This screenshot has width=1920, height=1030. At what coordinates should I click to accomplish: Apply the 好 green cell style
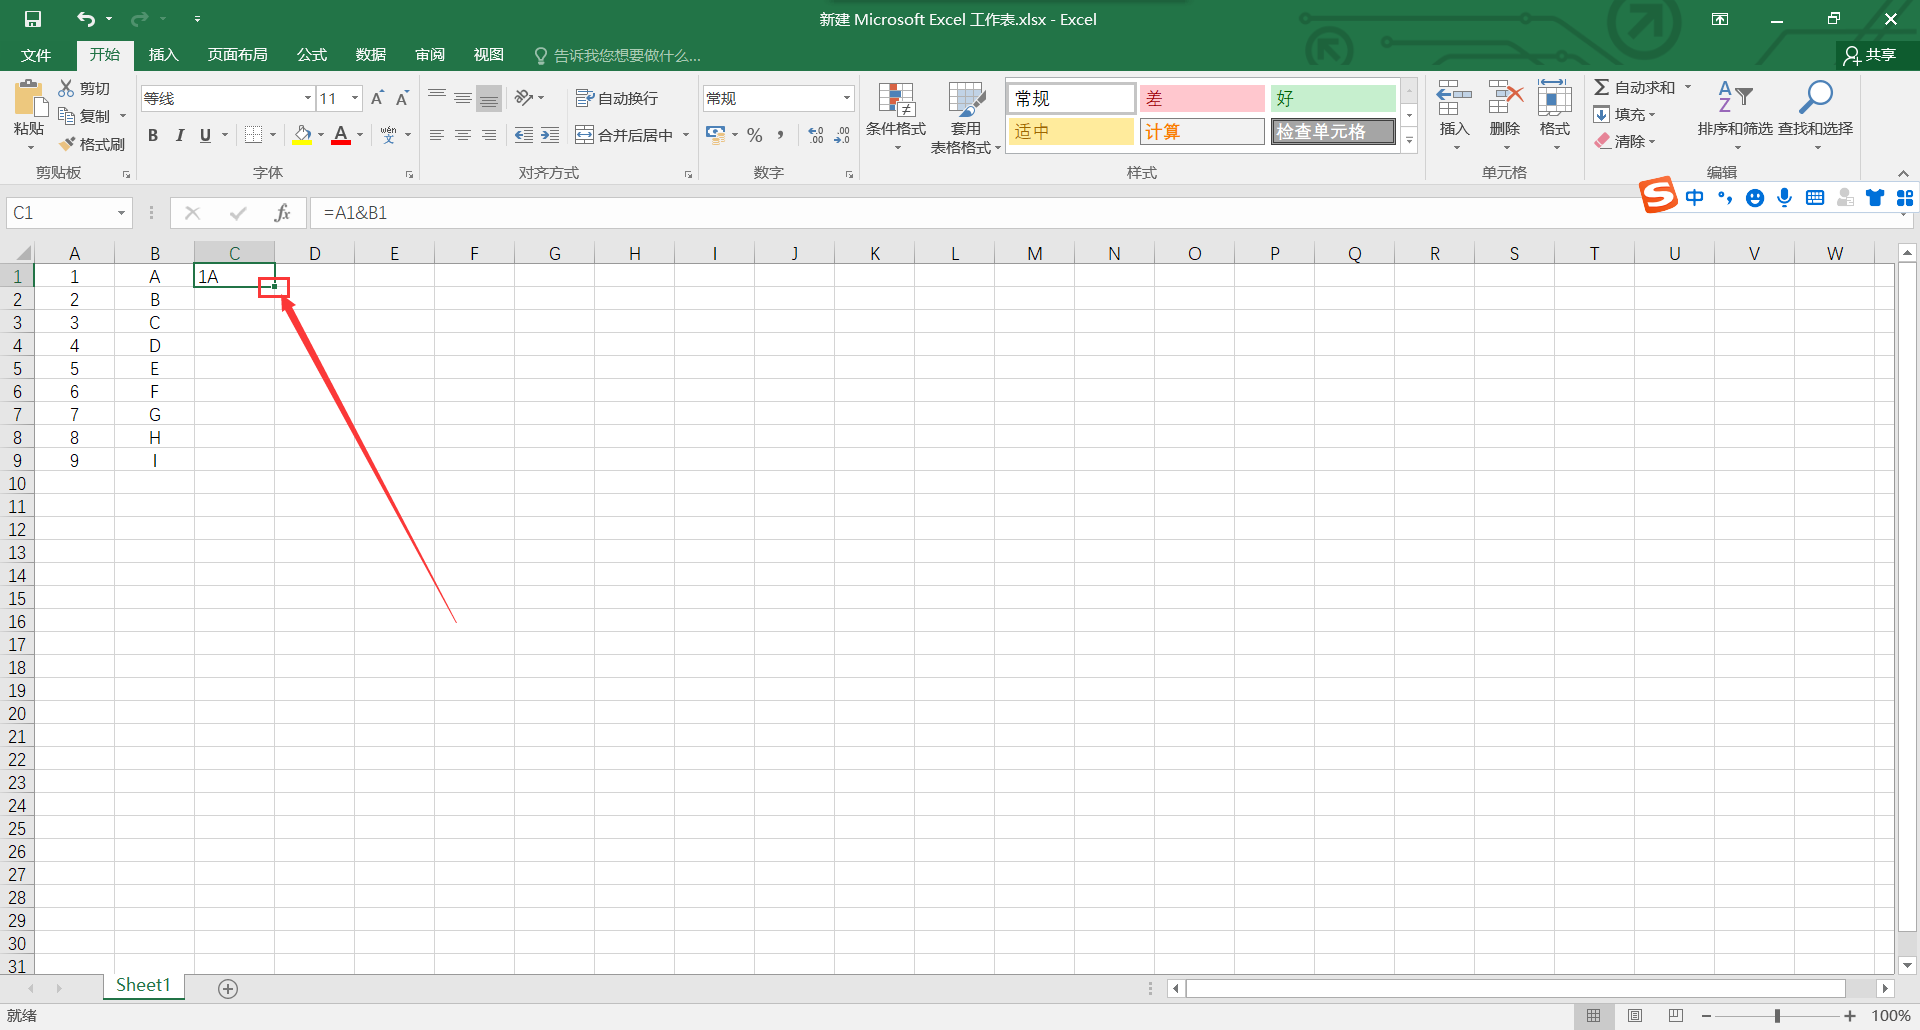pyautogui.click(x=1333, y=98)
